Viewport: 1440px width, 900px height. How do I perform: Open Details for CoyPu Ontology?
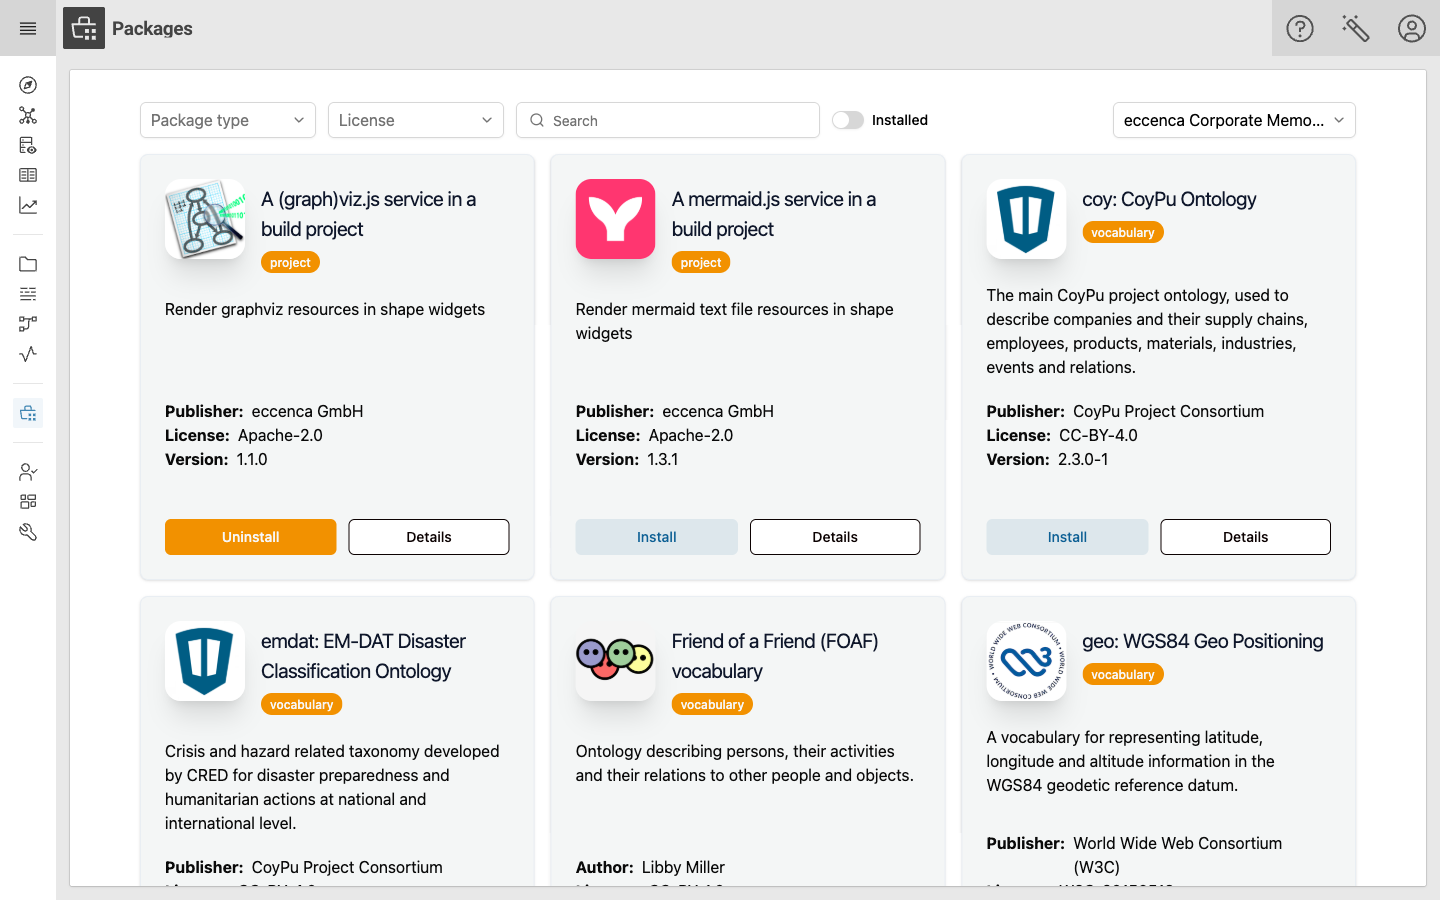(x=1246, y=537)
